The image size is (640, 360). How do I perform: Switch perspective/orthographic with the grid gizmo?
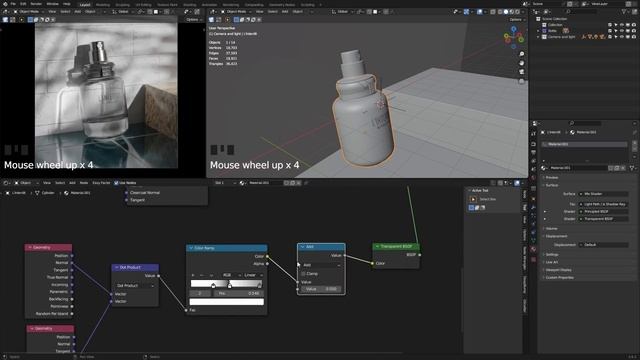pyautogui.click(x=521, y=81)
